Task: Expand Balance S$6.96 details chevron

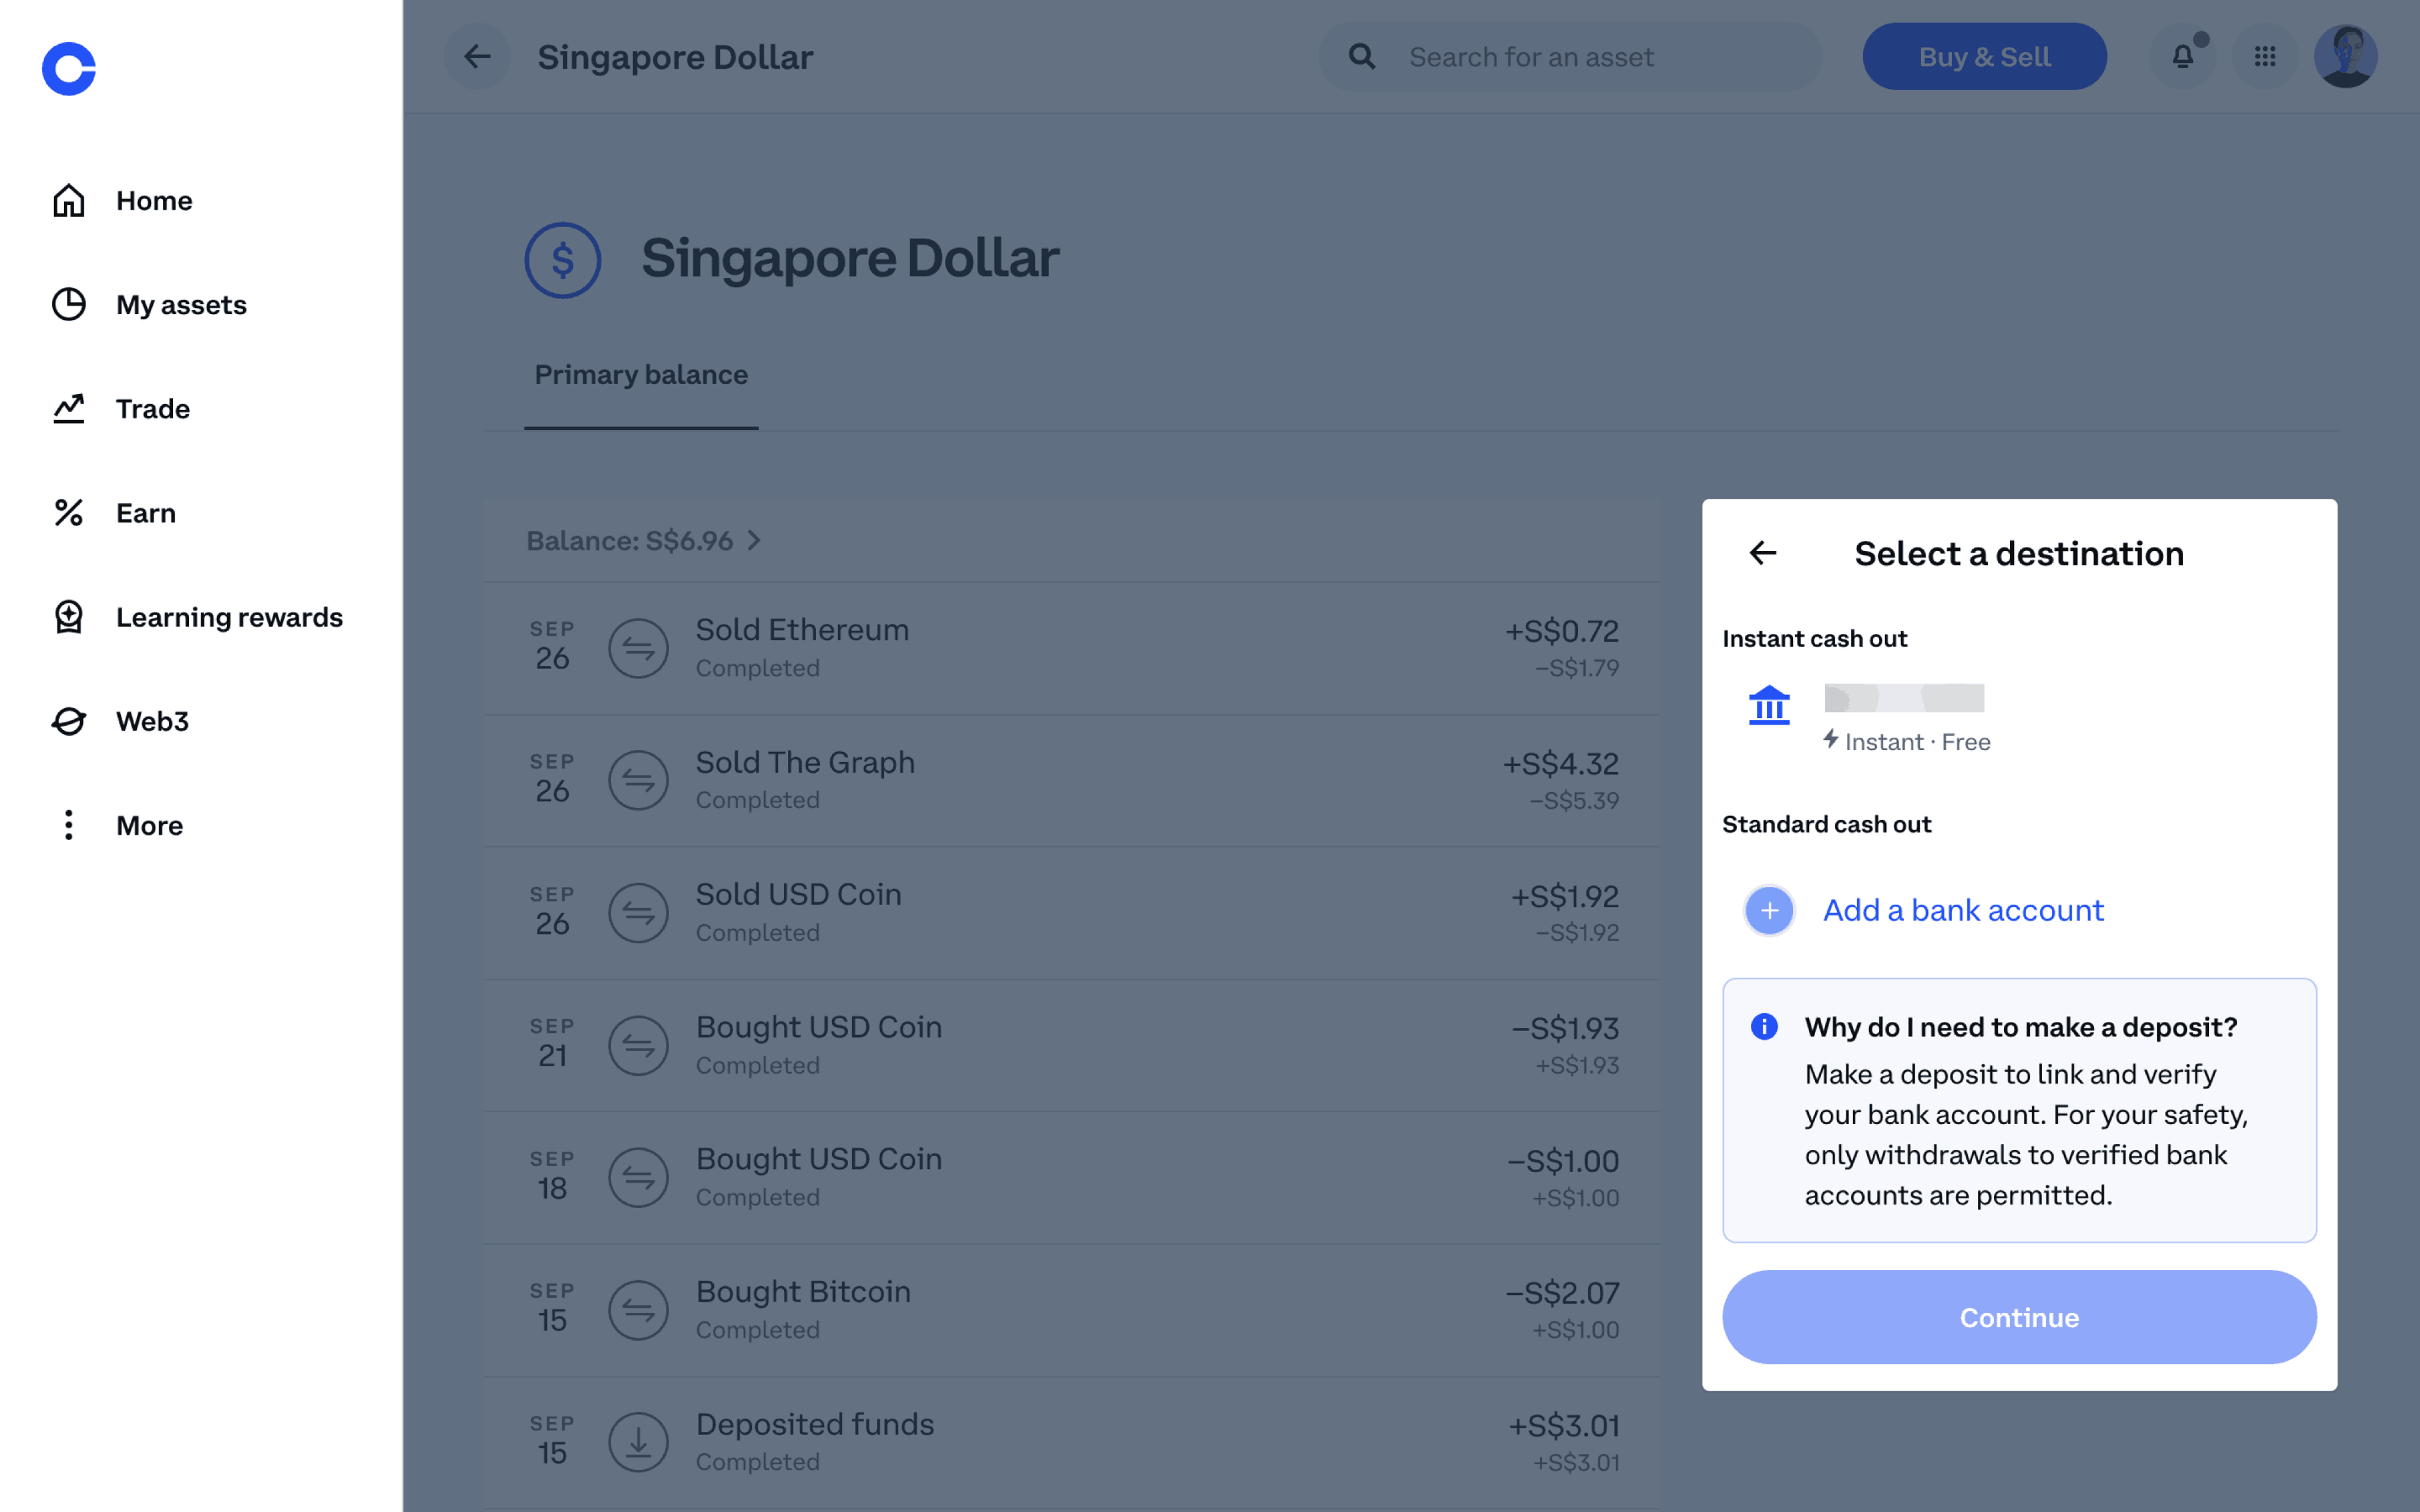Action: click(x=755, y=541)
